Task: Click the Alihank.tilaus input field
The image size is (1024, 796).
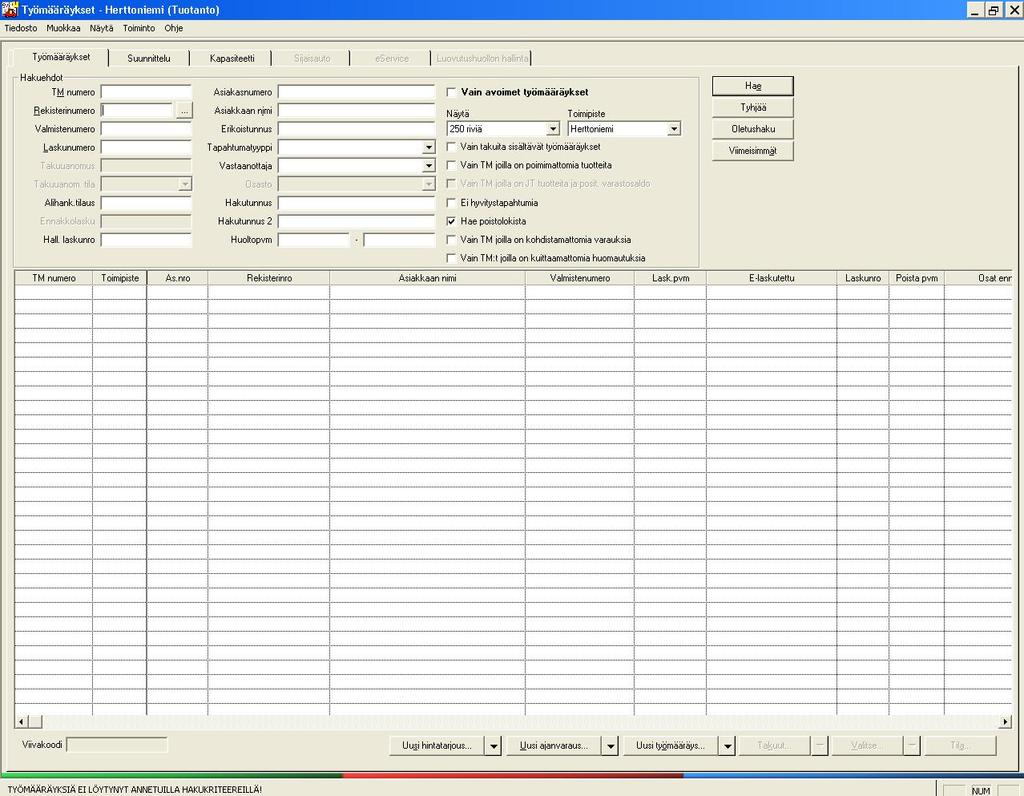Action: pyautogui.click(x=146, y=203)
